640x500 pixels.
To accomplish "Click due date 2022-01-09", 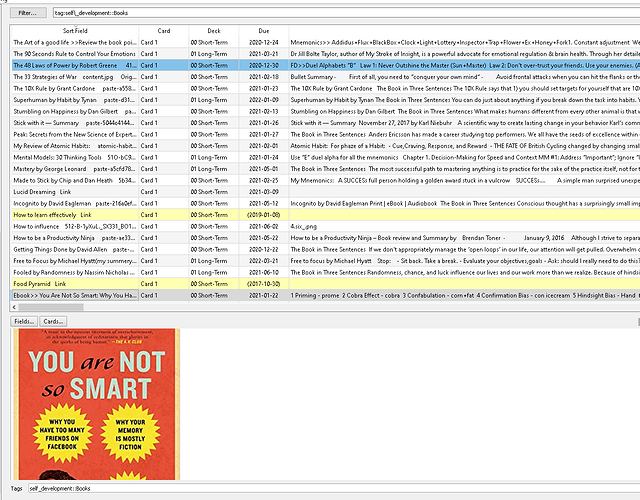I will (264, 100).
